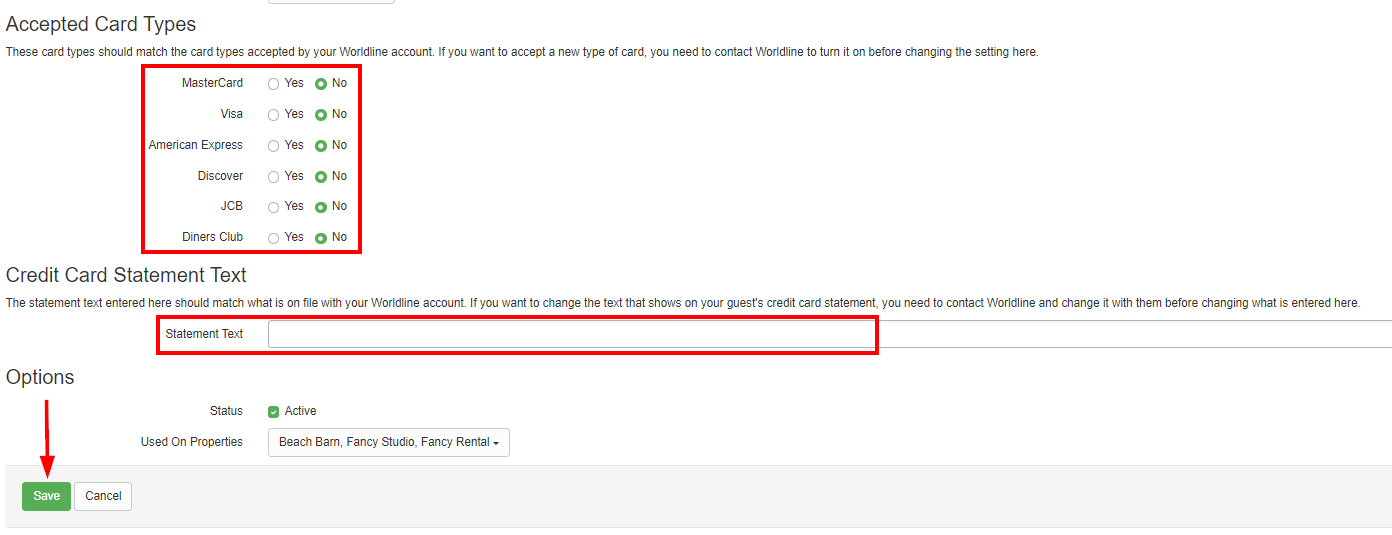This screenshot has height=535, width=1392.
Task: Choose No for American Express
Action: click(321, 146)
